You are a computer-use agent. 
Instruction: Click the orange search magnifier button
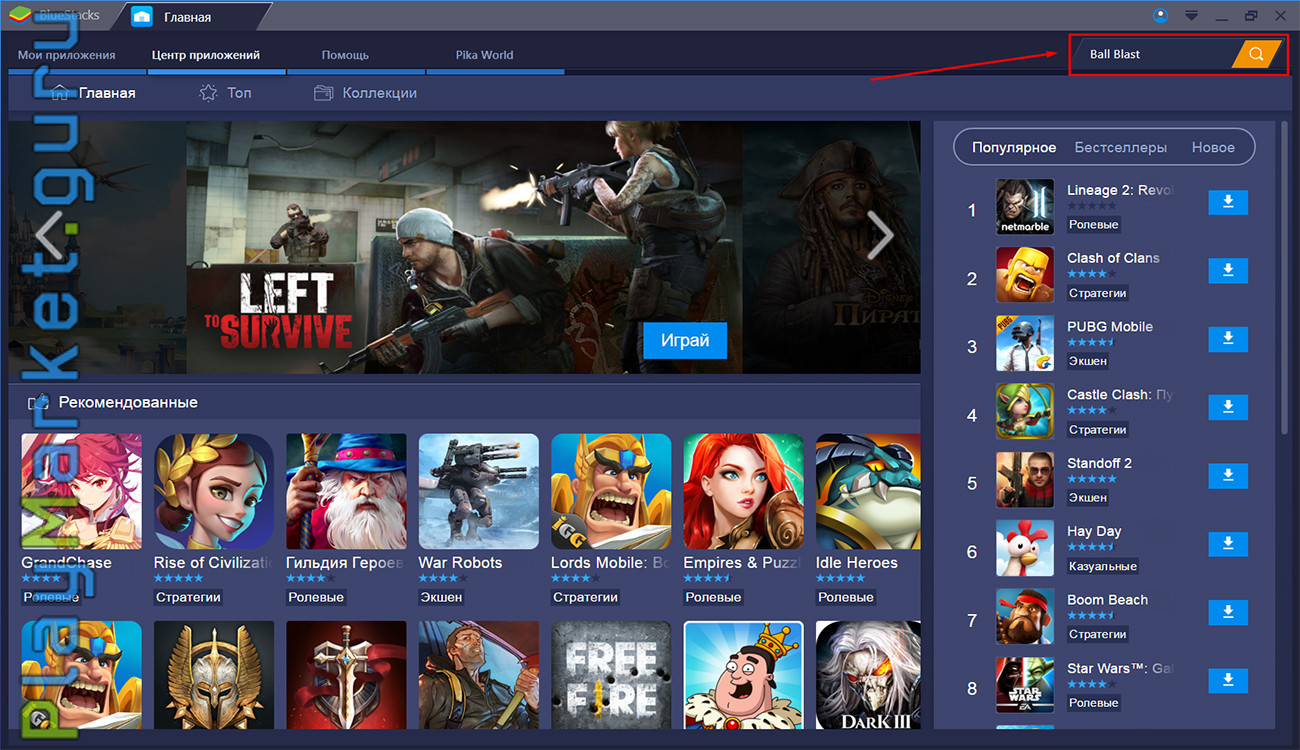(1257, 54)
